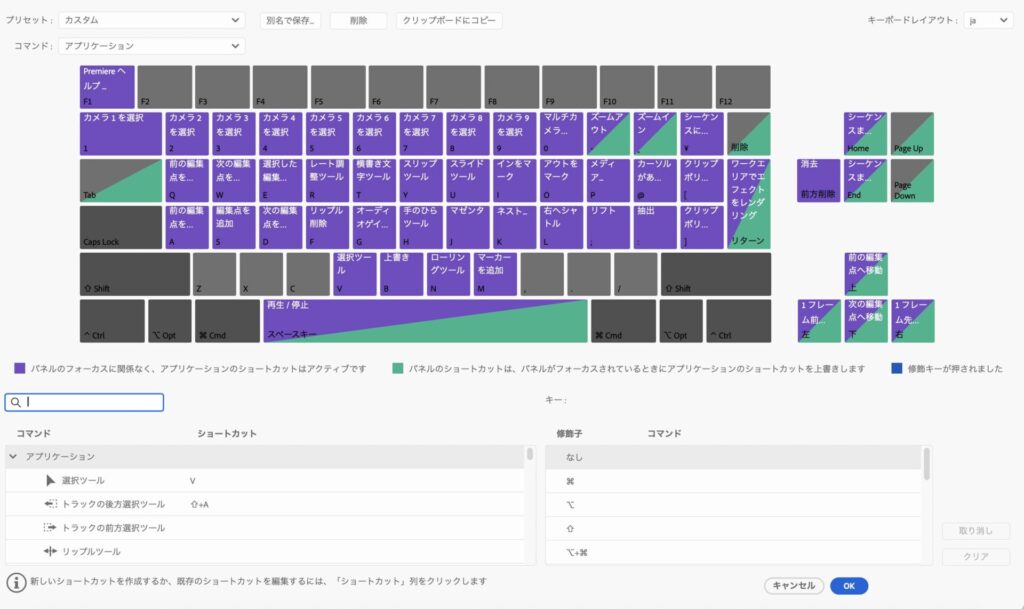Click the F5 key on the keyboard map

pyautogui.click(x=338, y=87)
